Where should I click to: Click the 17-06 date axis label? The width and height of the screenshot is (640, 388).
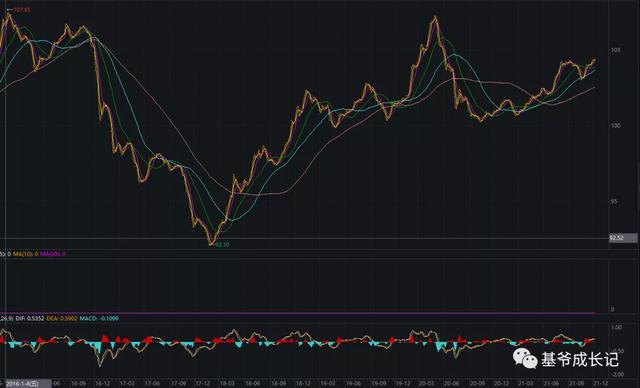coord(152,384)
